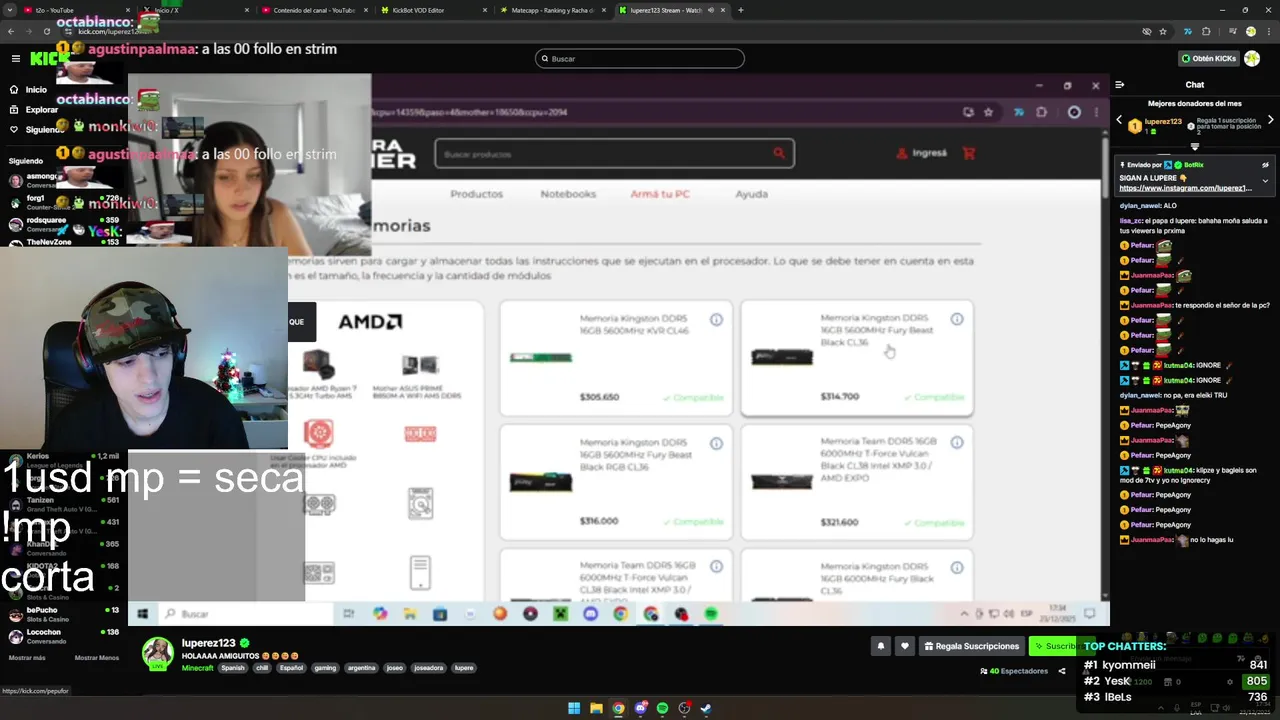This screenshot has height=720, width=1280.
Task: Open Chrome on the bottom taskbar
Action: coord(618,708)
